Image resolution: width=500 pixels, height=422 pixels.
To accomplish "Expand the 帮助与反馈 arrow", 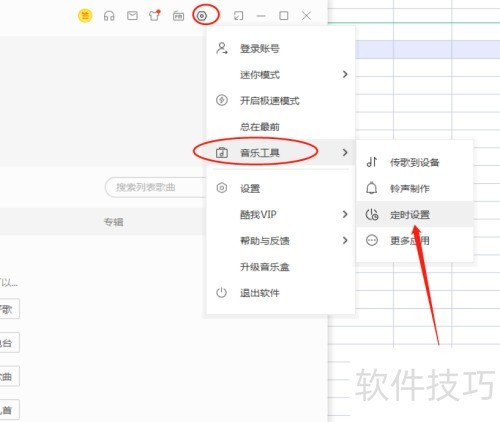I will pos(345,240).
